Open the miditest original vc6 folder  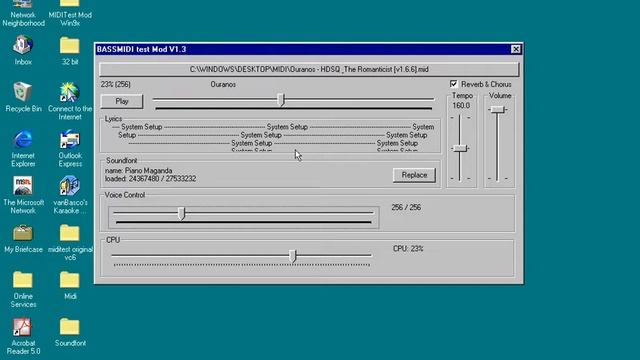(70, 242)
